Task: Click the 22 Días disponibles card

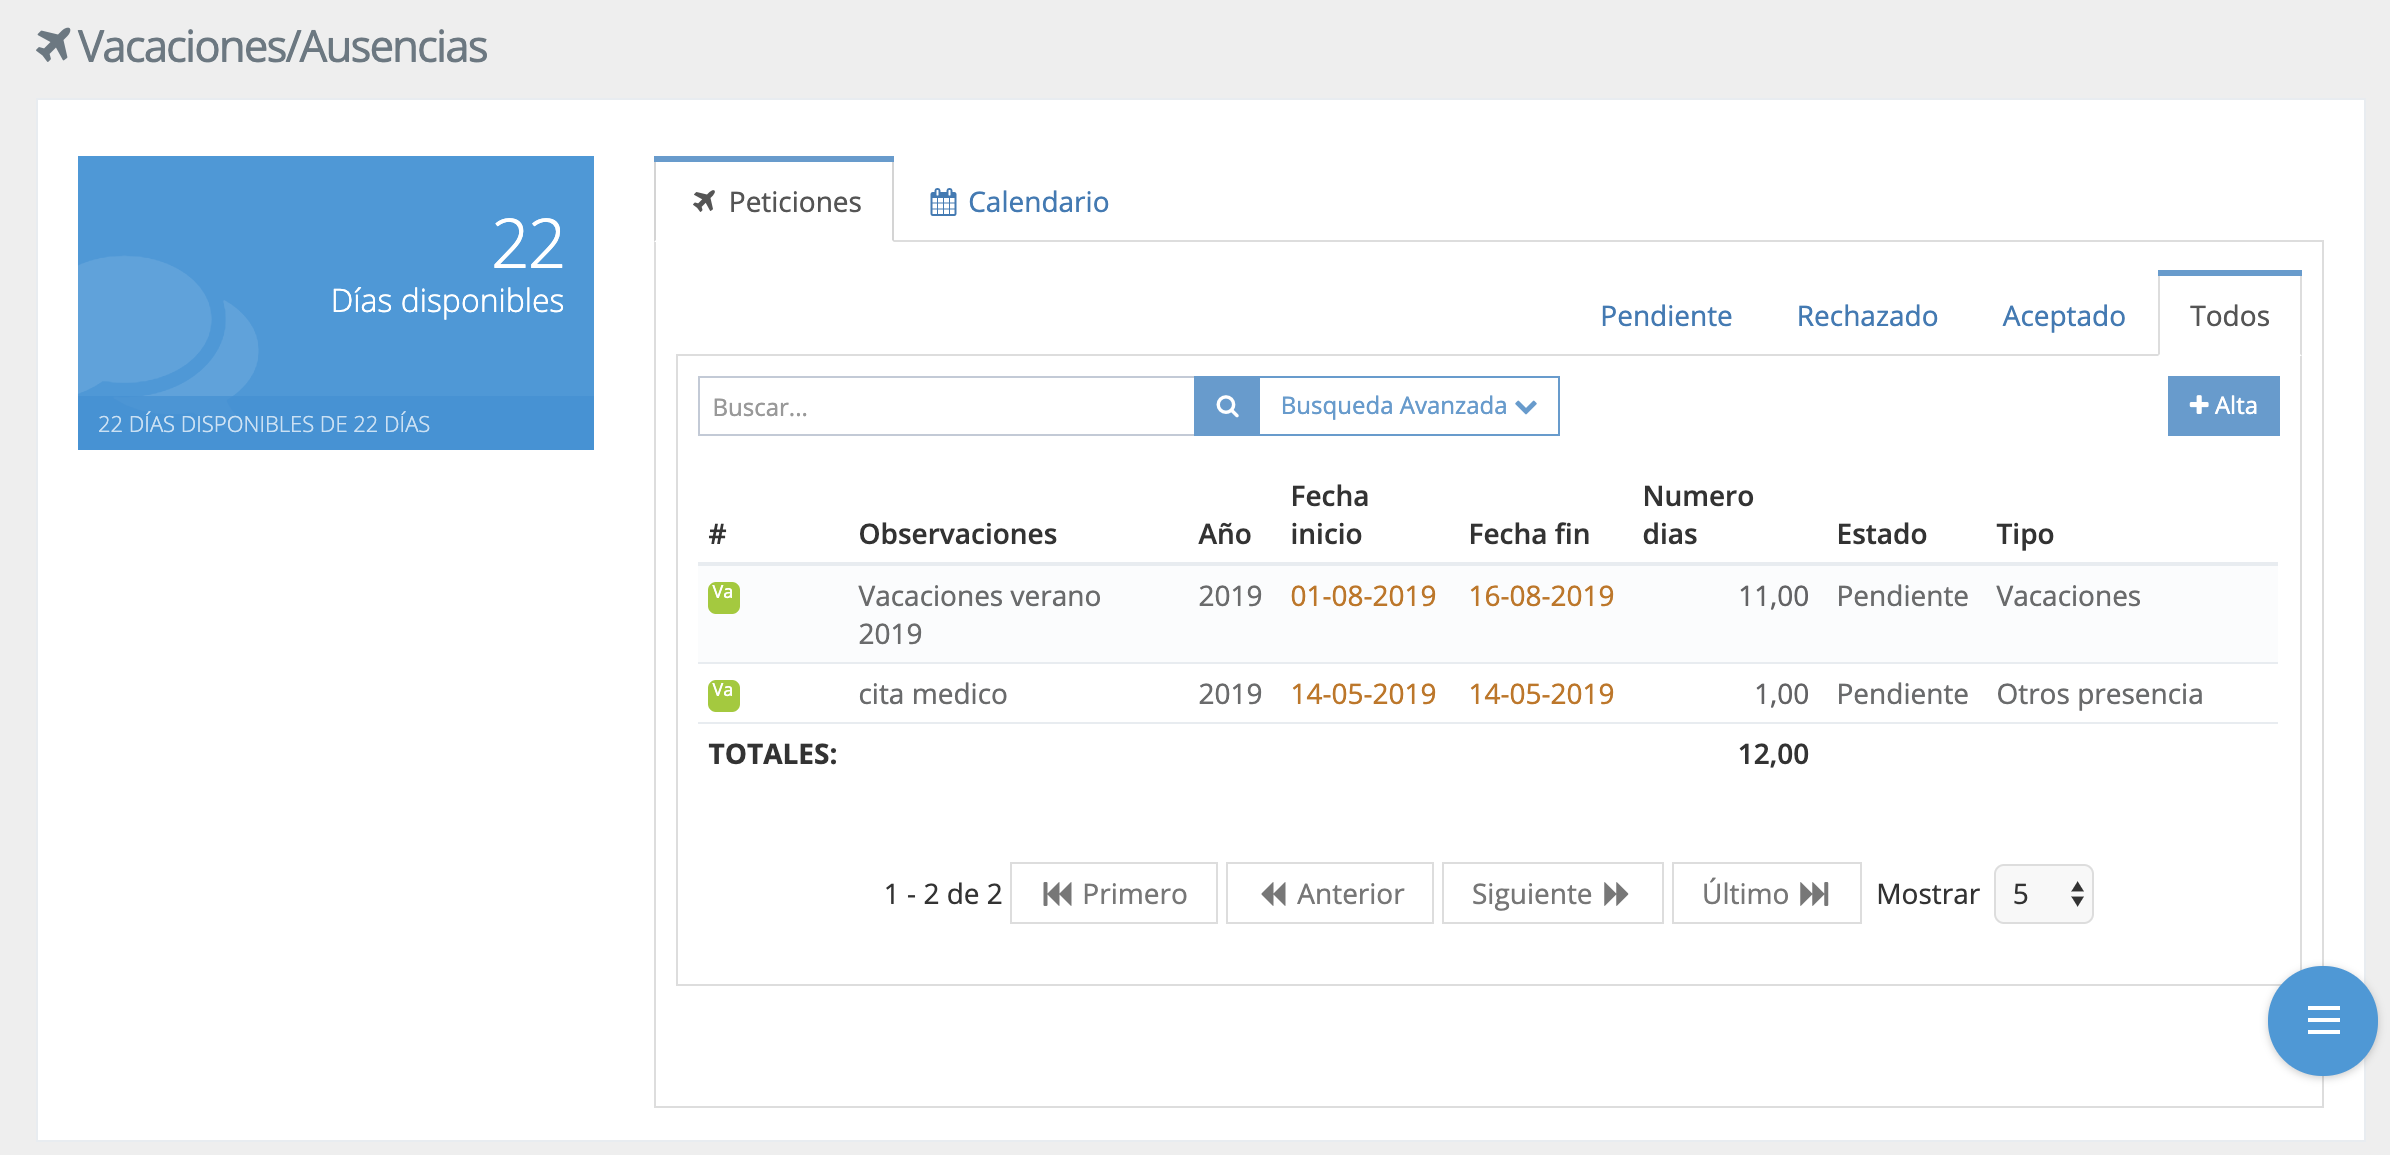Action: [336, 303]
